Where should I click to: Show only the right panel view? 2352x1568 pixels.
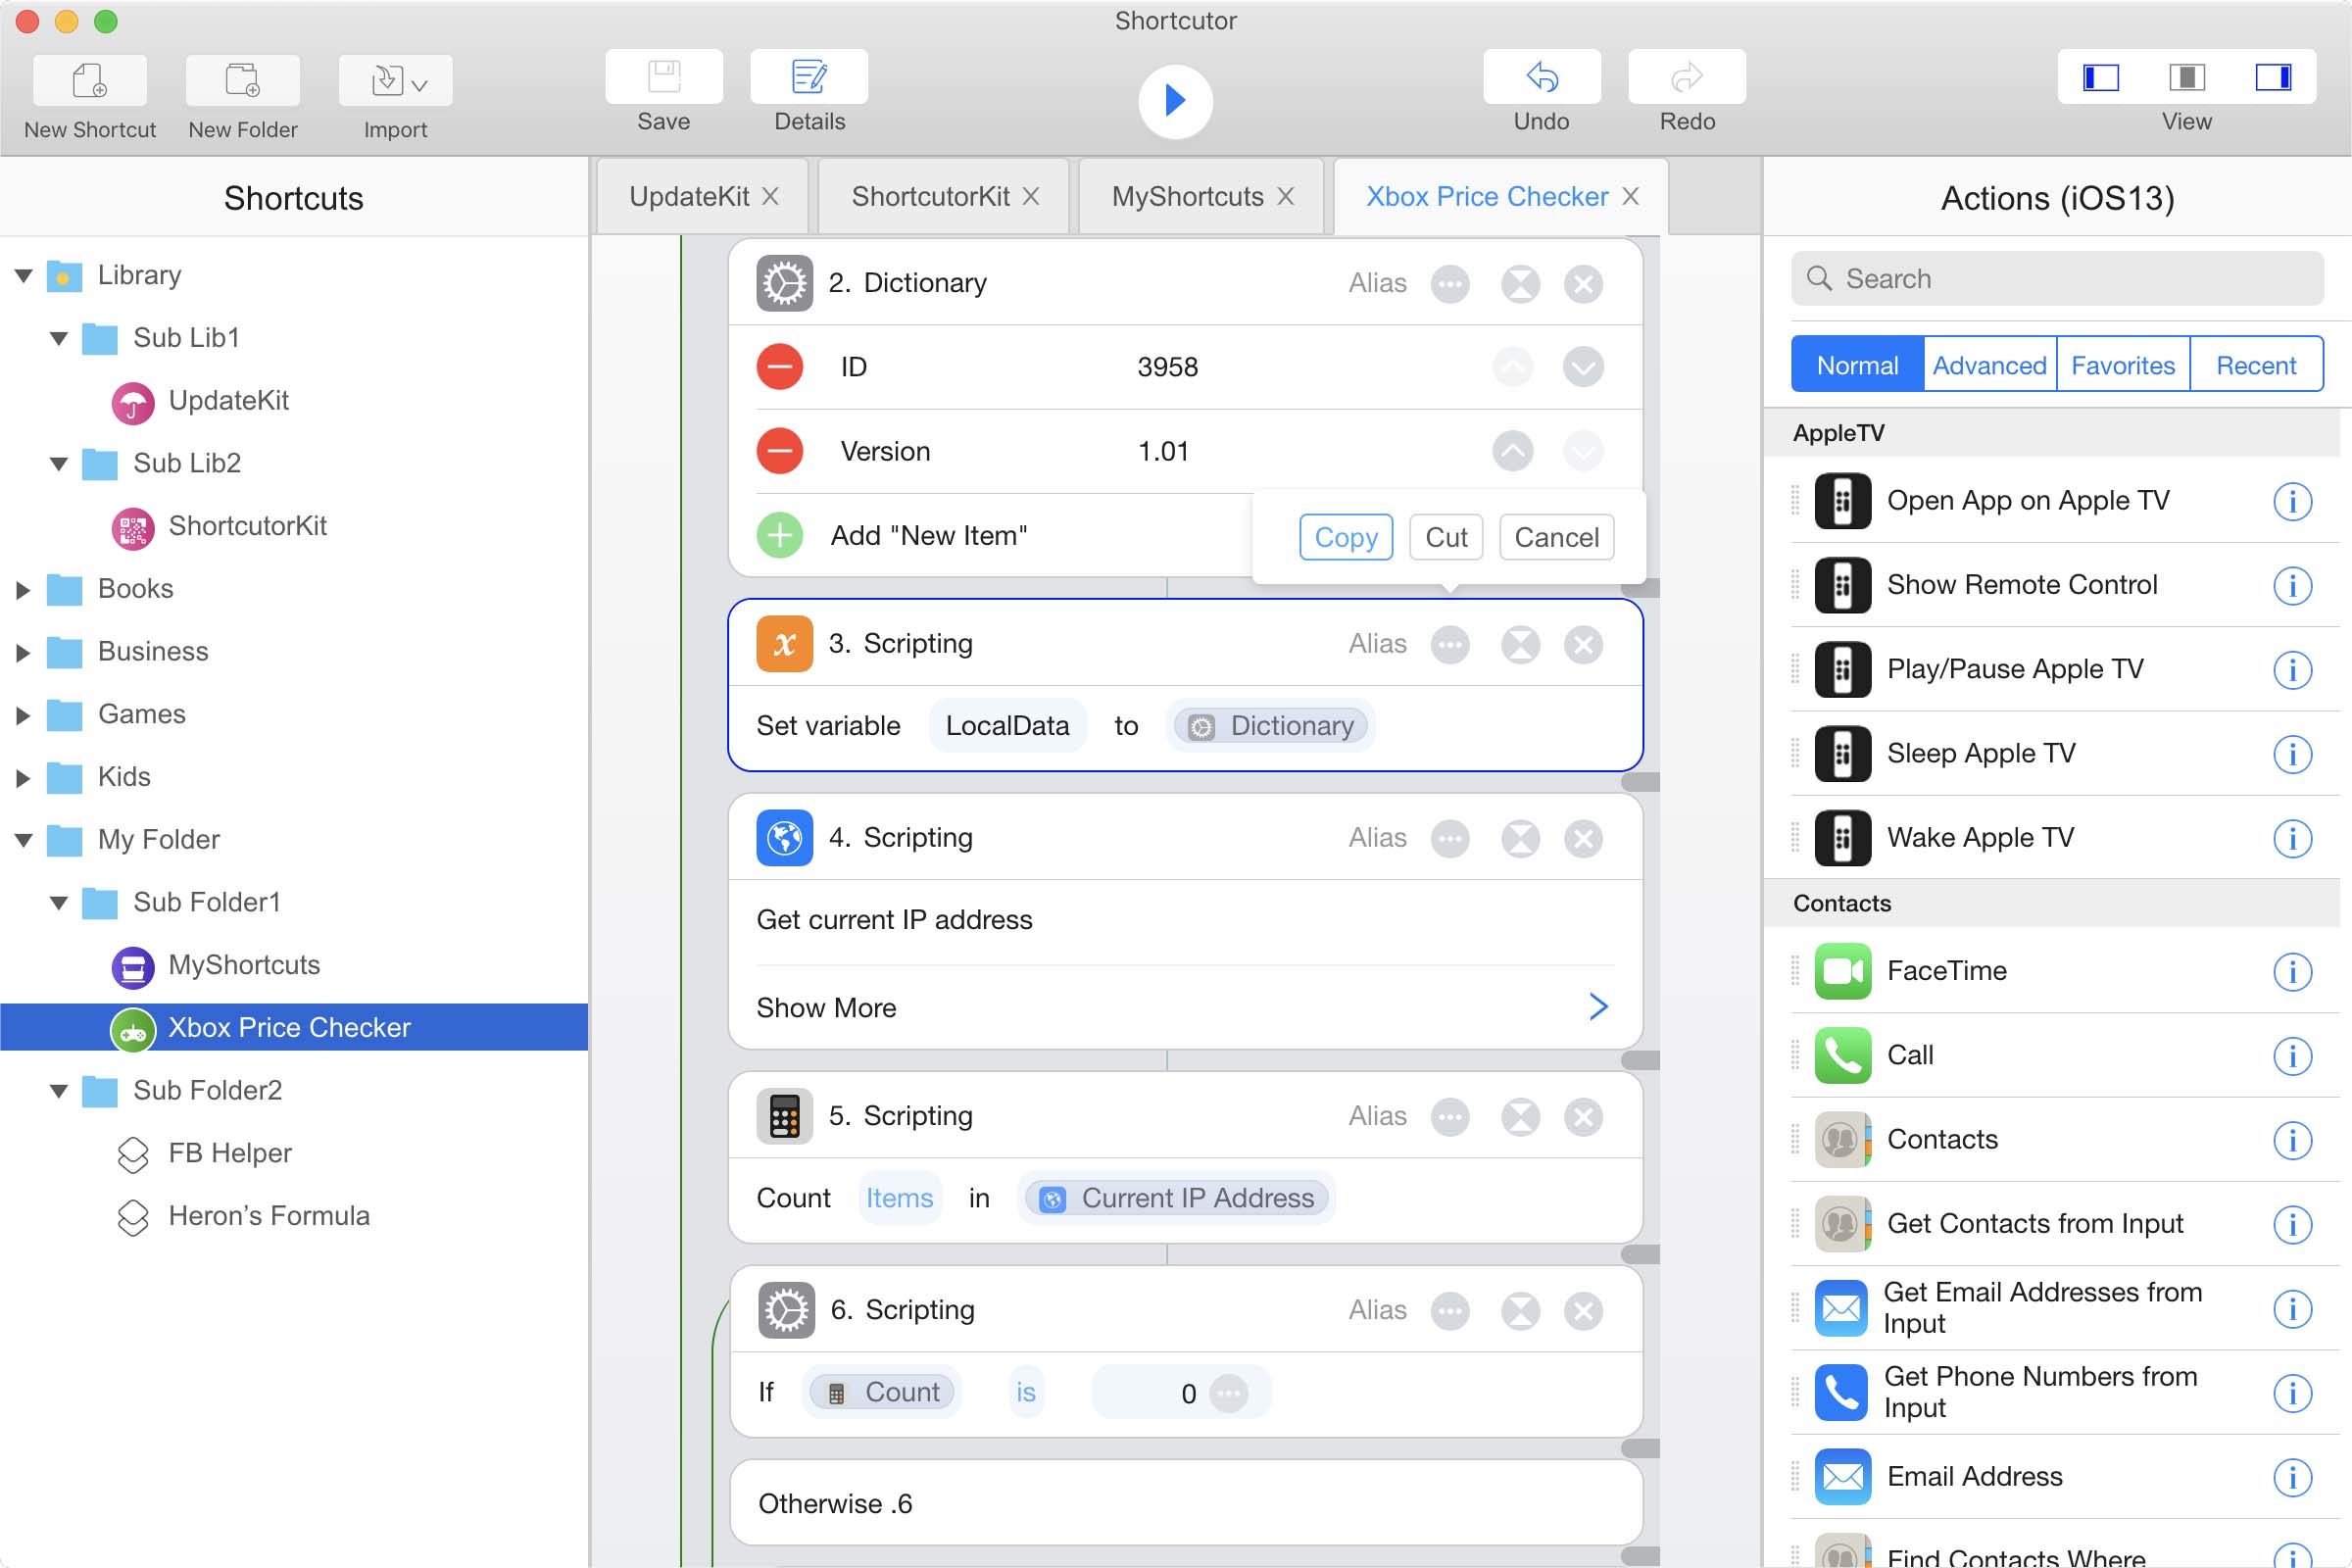pyautogui.click(x=2272, y=78)
